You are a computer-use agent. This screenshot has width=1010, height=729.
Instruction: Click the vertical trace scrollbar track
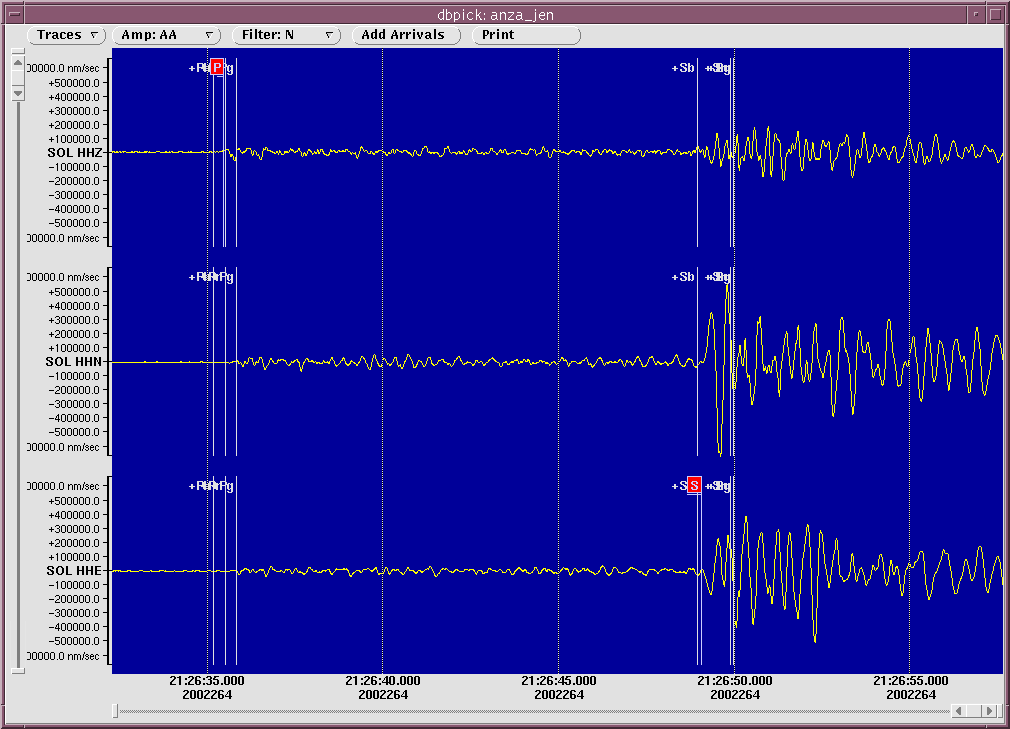coord(18,386)
